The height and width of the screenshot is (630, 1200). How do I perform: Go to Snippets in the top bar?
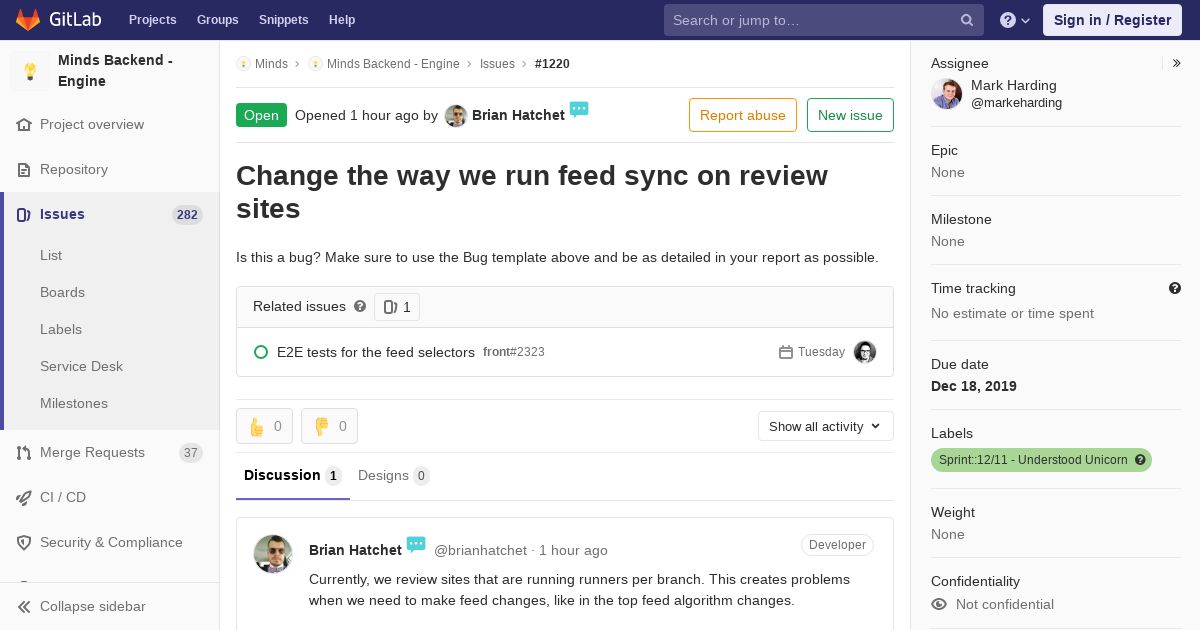(283, 20)
